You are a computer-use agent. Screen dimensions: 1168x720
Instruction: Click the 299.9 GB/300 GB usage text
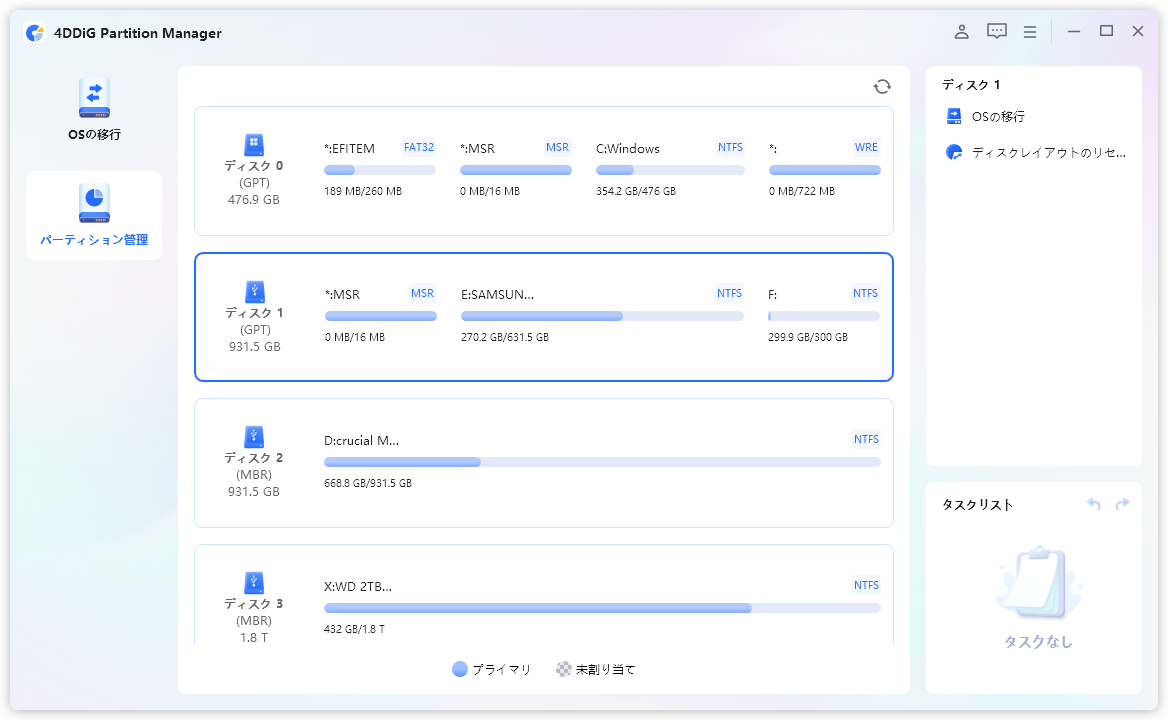point(808,337)
